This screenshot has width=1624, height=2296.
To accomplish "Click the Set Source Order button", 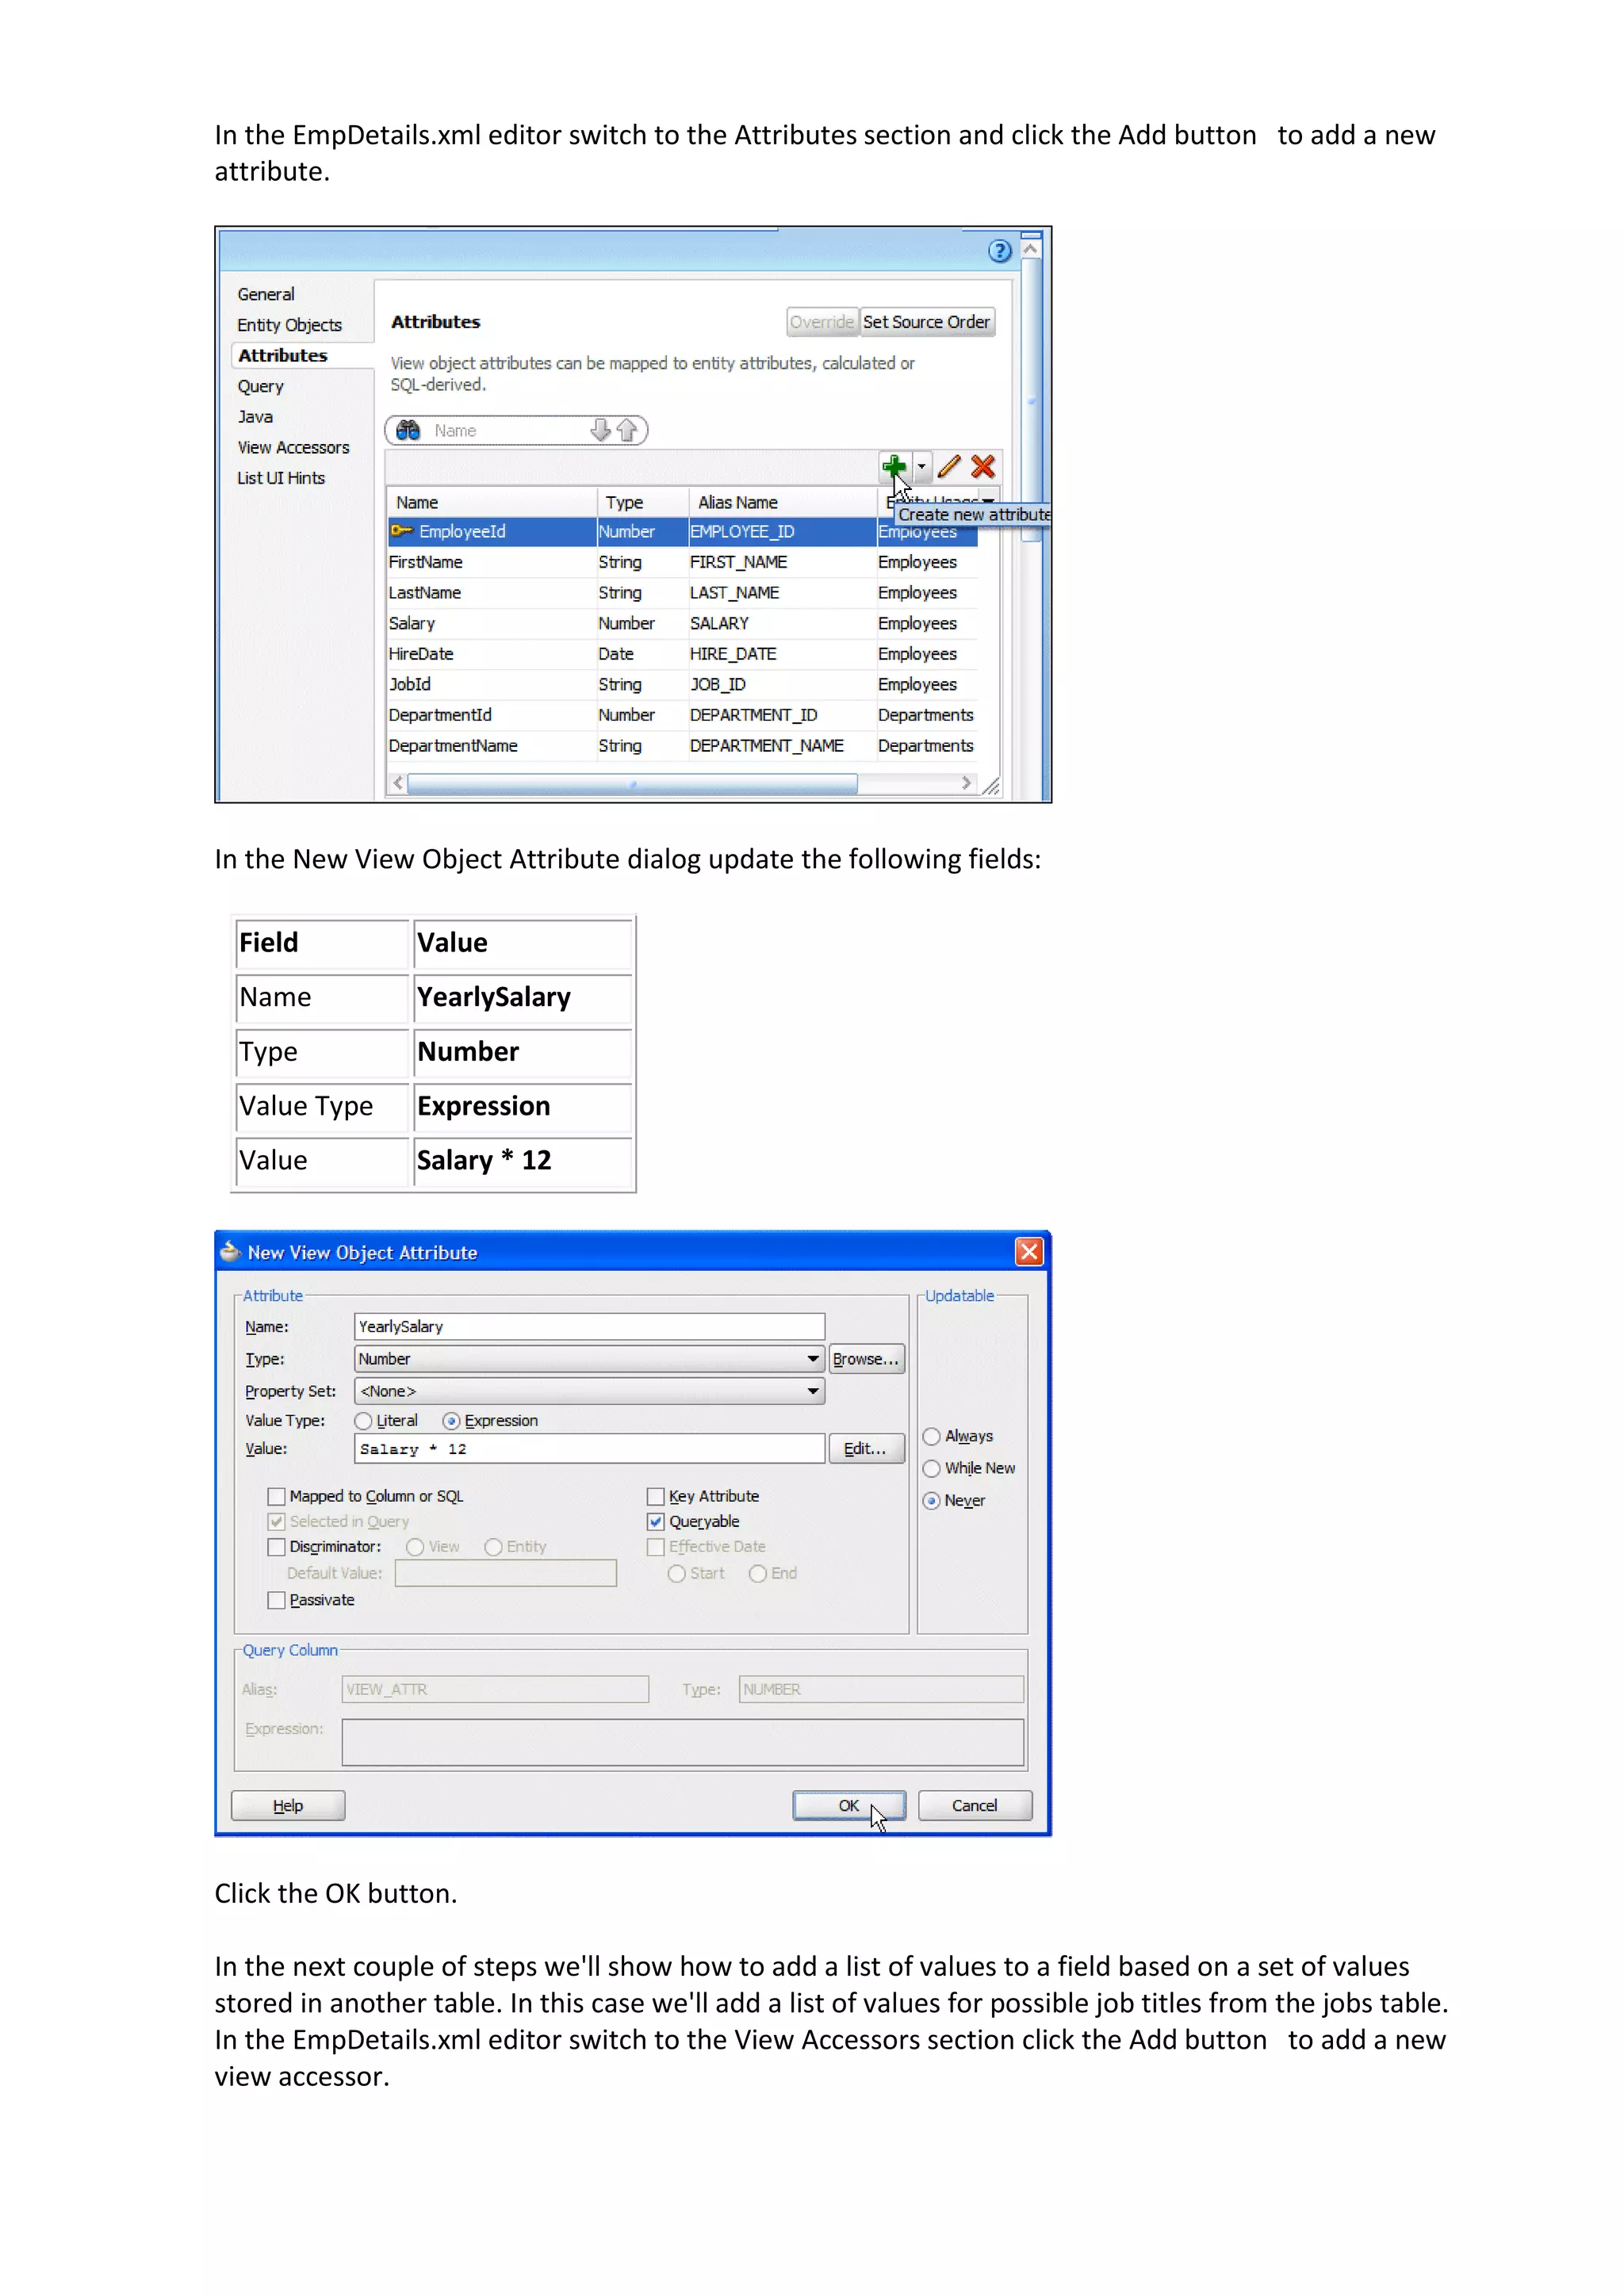I will point(927,322).
